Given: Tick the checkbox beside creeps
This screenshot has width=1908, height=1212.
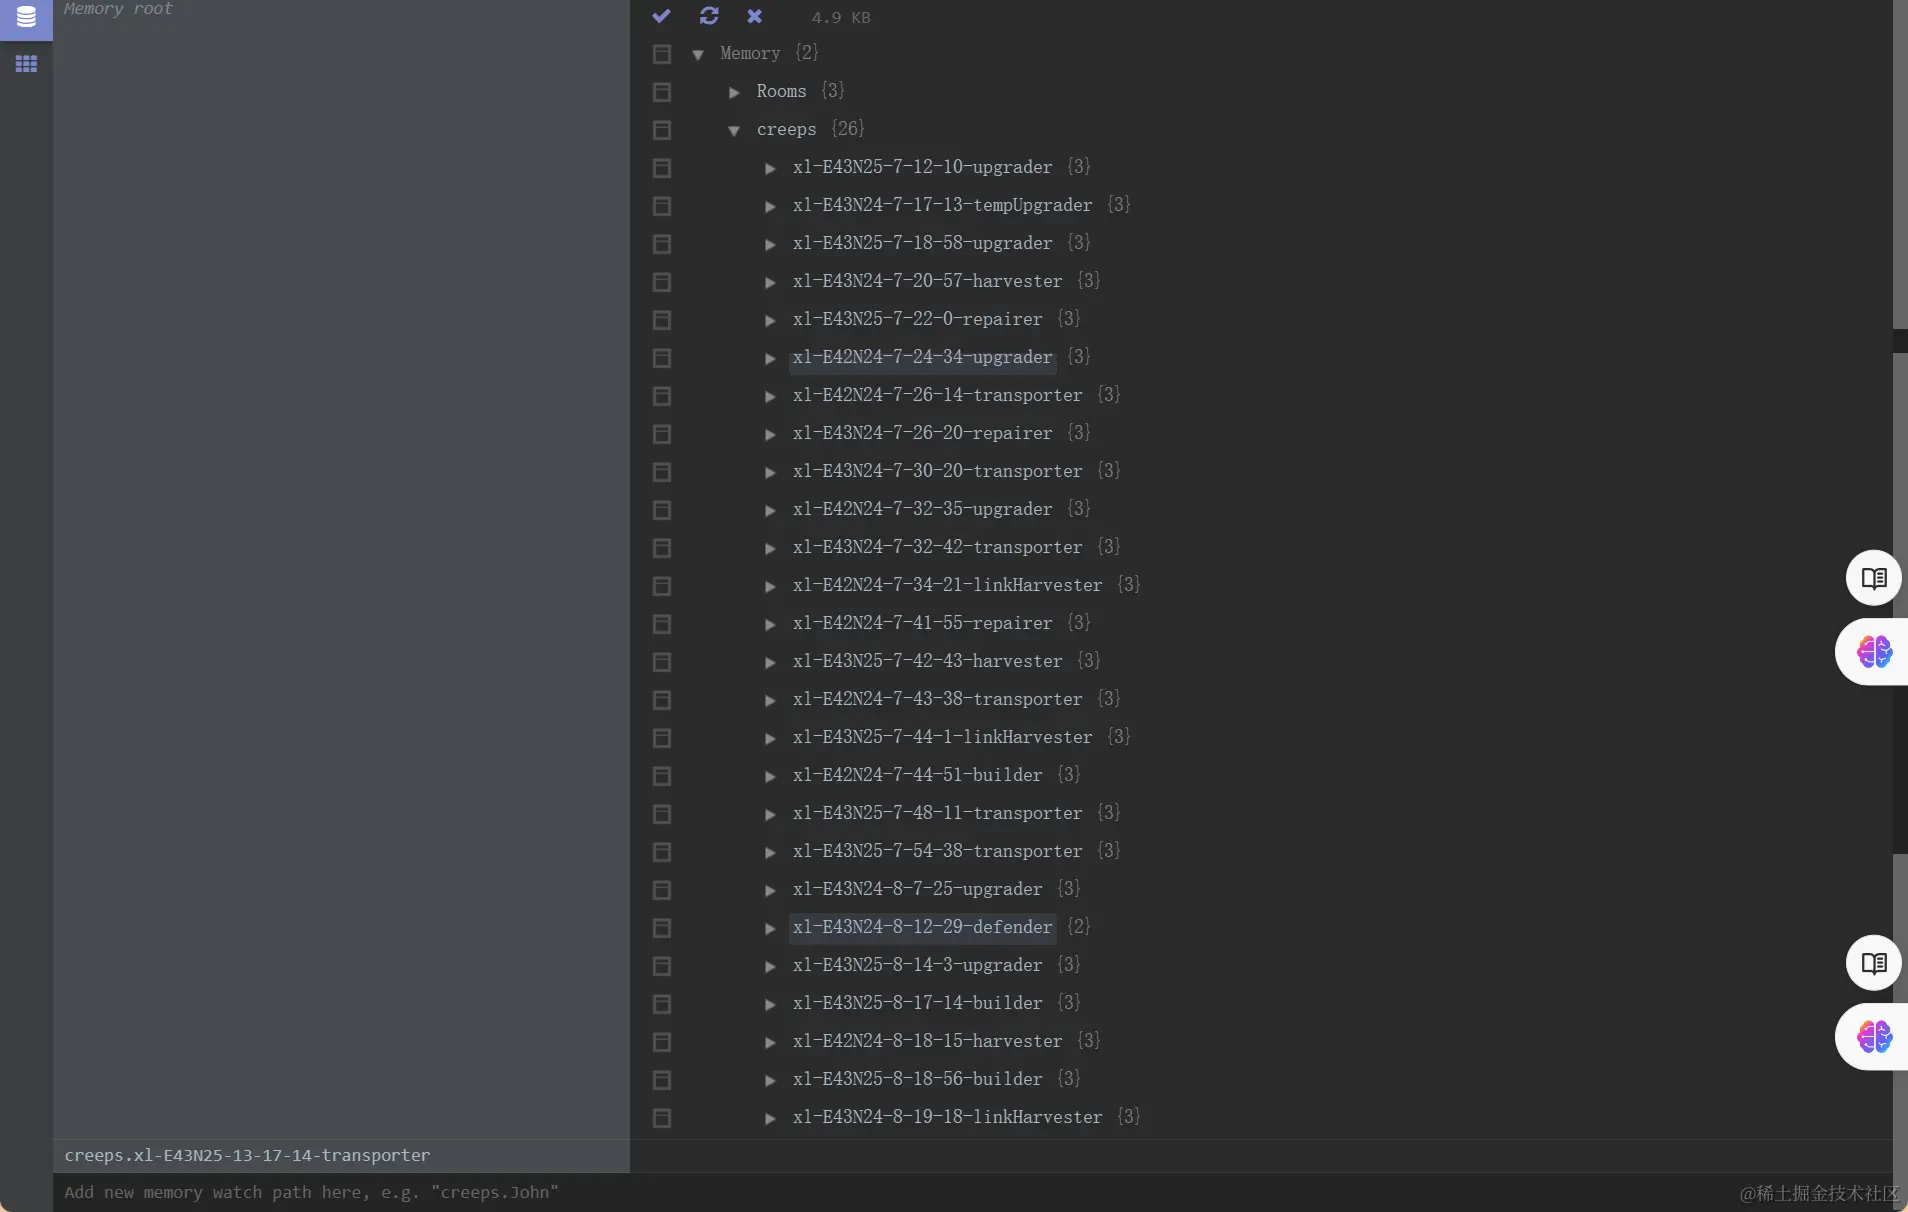Looking at the screenshot, I should pos(662,130).
